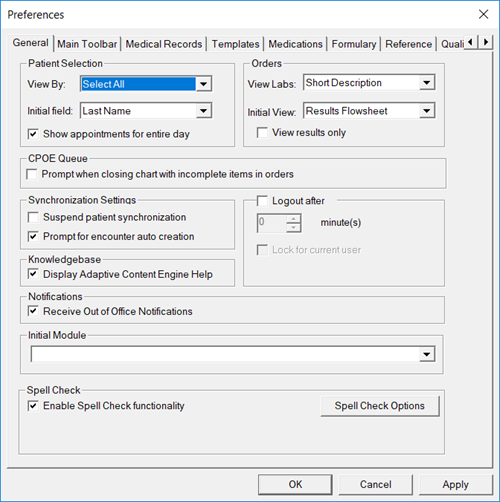Expand the Initial Module dropdown
Viewport: 500px width, 502px height.
click(427, 354)
